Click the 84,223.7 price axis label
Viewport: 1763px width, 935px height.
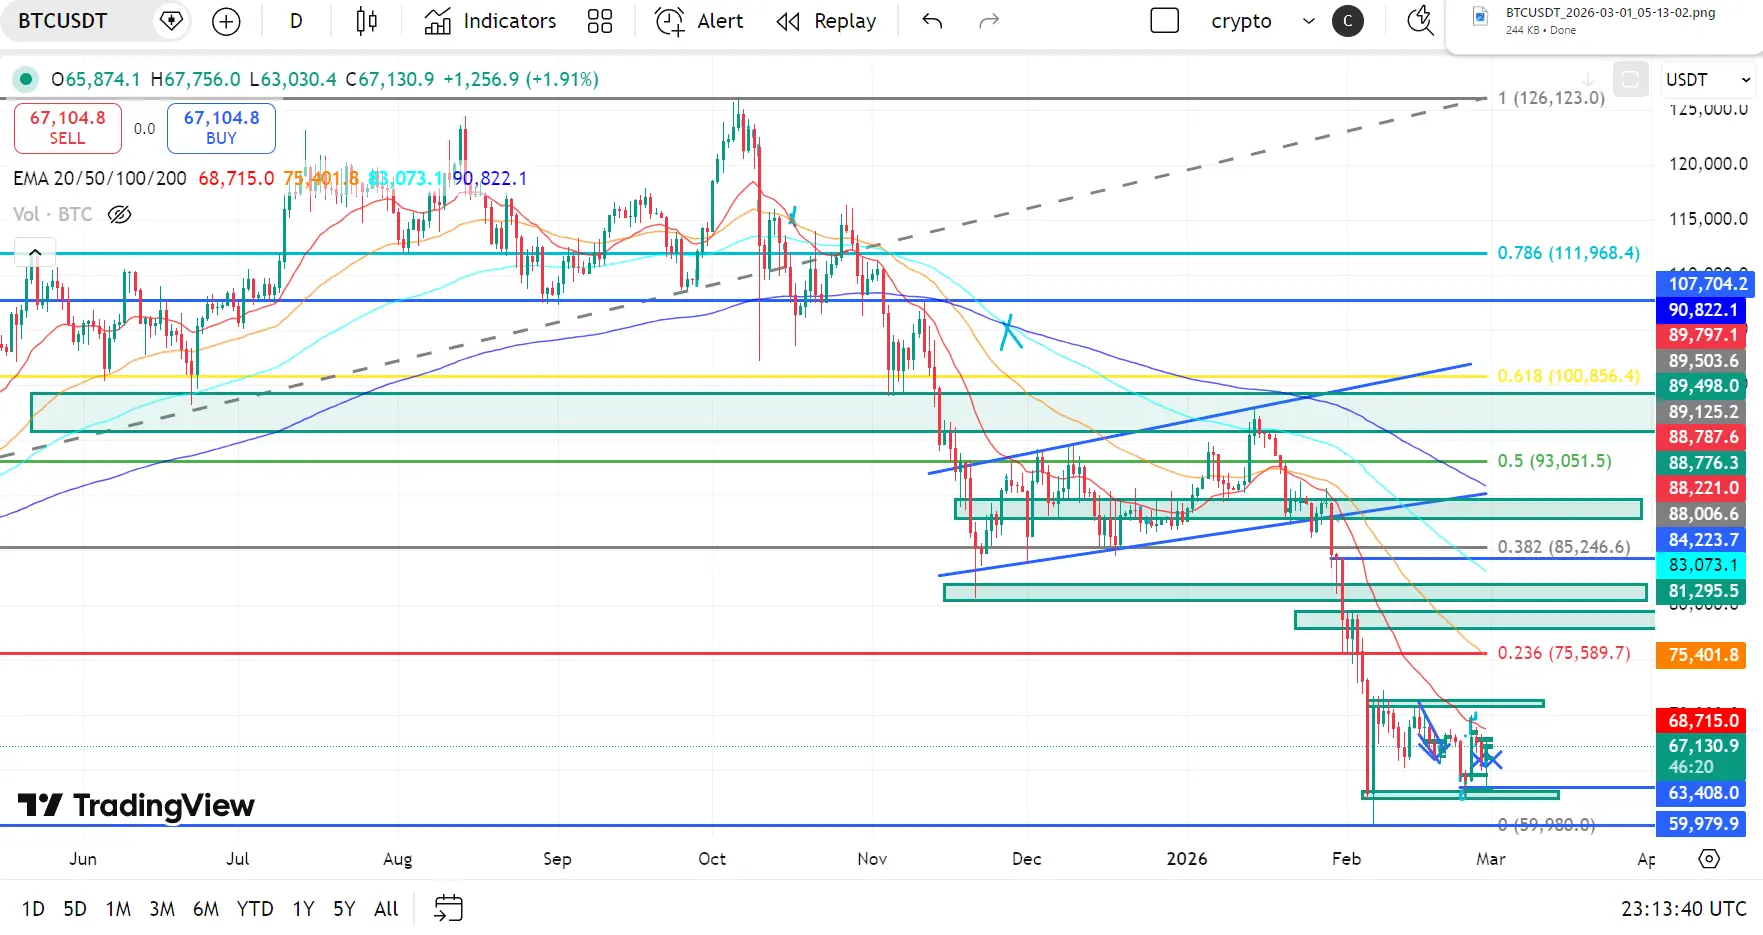coord(1702,540)
